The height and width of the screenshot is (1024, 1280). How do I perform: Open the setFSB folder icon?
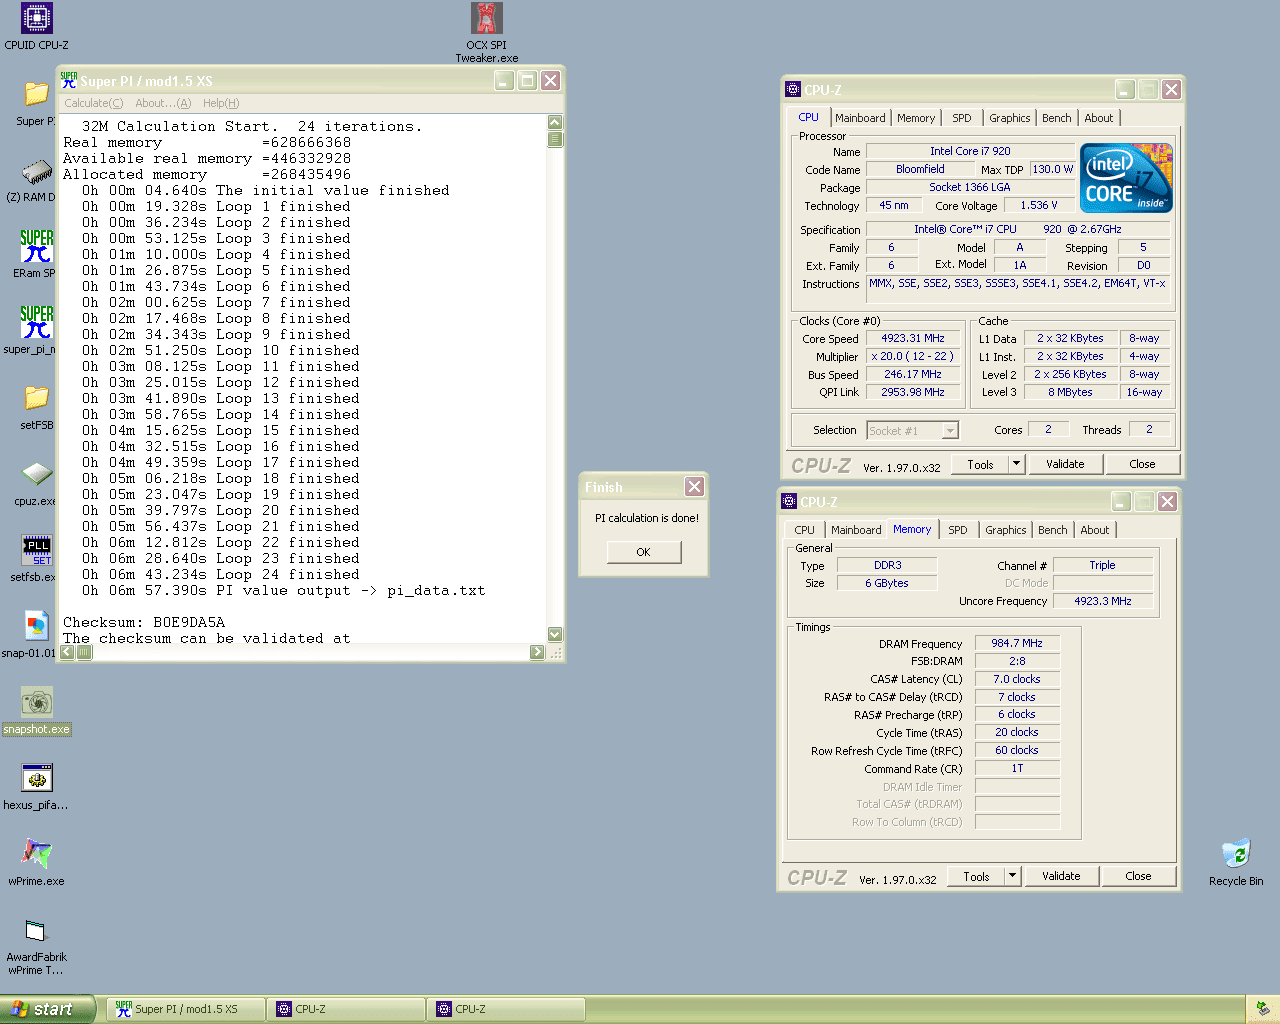(36, 398)
